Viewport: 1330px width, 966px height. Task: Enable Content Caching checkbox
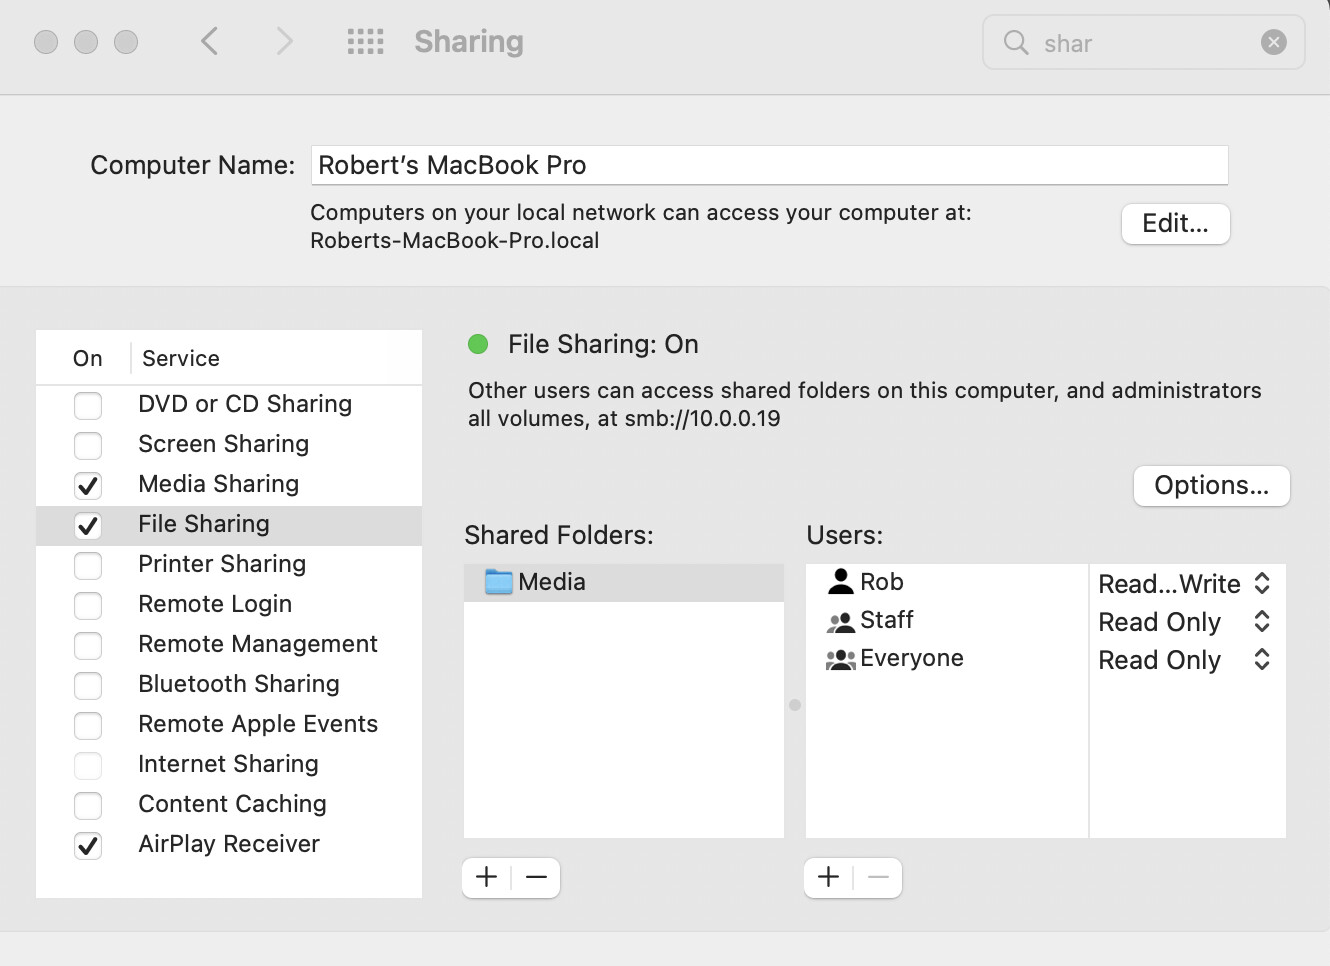pyautogui.click(x=88, y=805)
